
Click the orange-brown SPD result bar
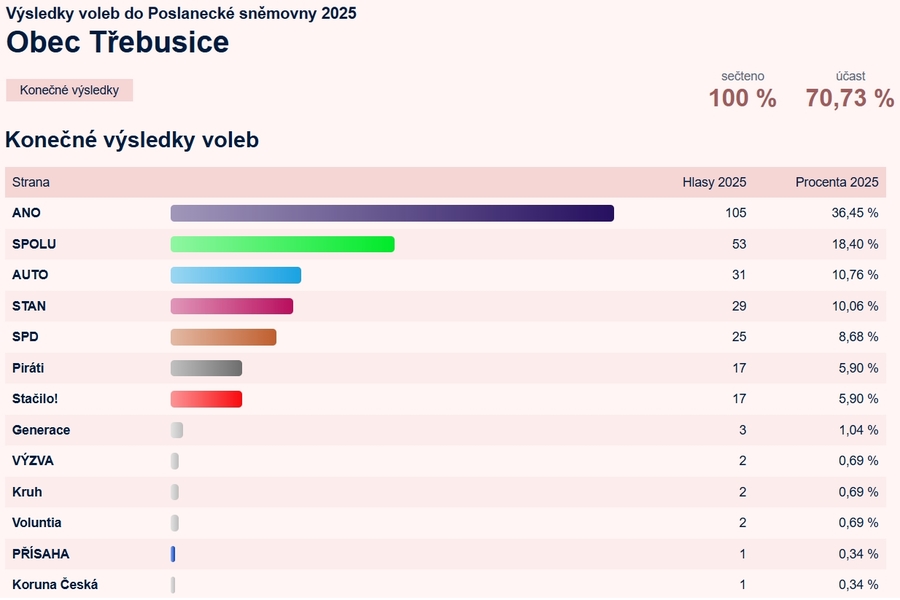[223, 337]
